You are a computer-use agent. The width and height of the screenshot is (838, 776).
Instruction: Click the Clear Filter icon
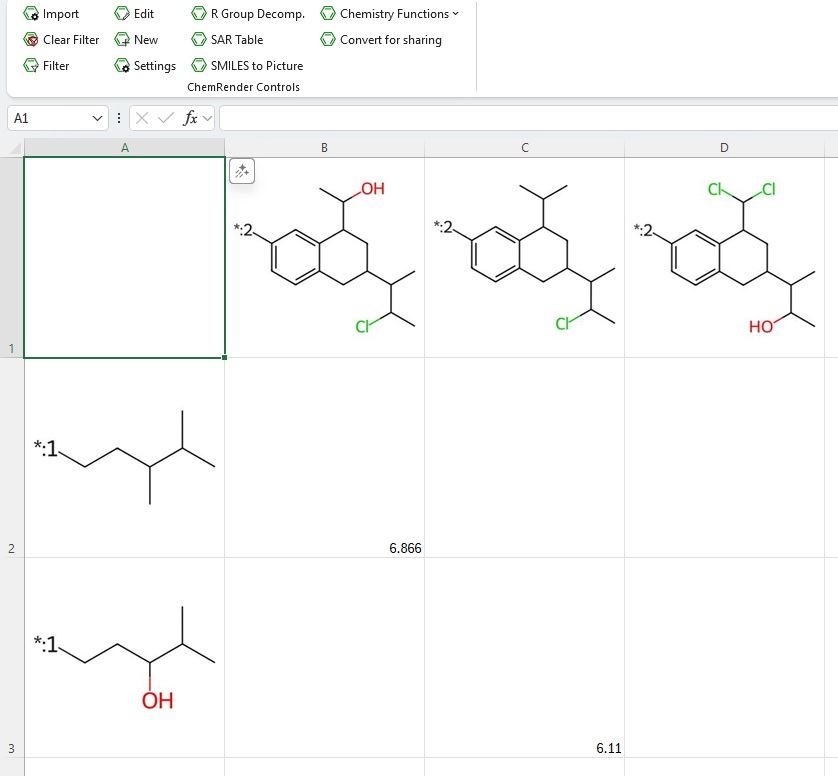coord(31,40)
